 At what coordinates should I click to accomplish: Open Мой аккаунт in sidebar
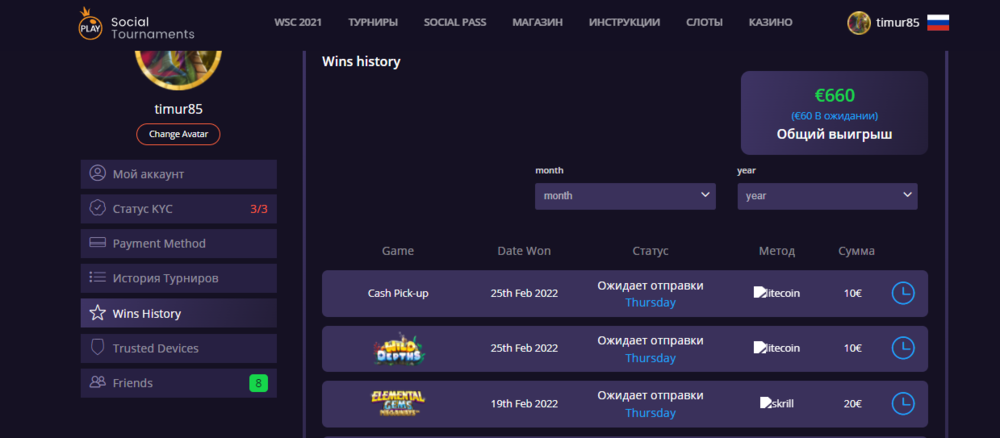pos(178,174)
